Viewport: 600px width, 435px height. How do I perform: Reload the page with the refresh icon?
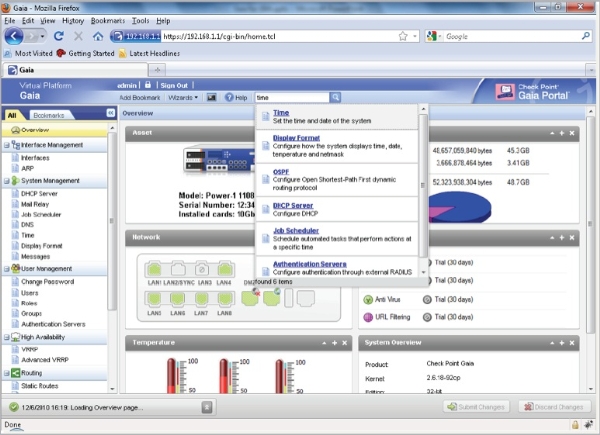[59, 36]
